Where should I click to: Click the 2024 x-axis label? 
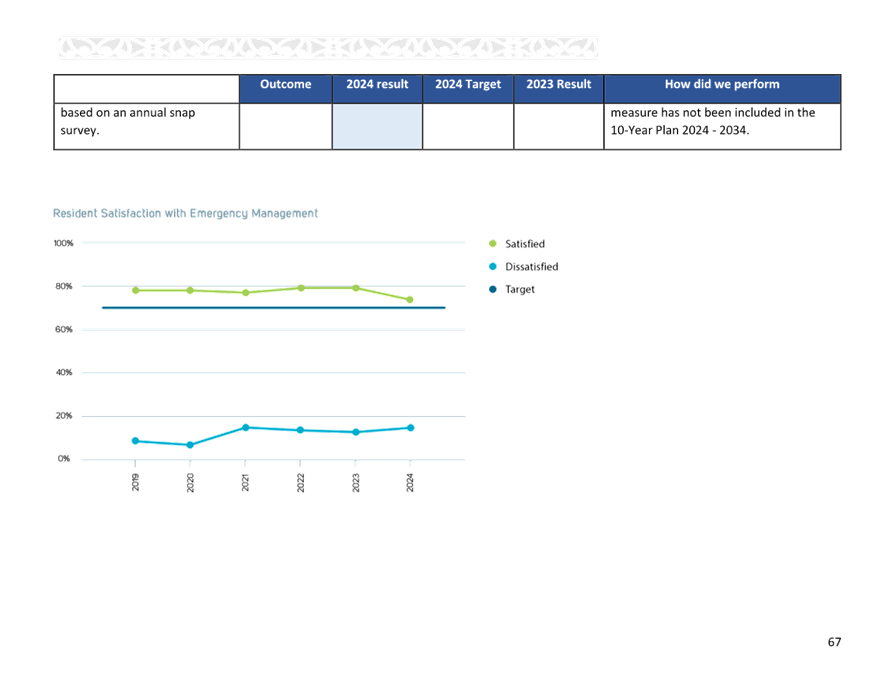(x=410, y=482)
